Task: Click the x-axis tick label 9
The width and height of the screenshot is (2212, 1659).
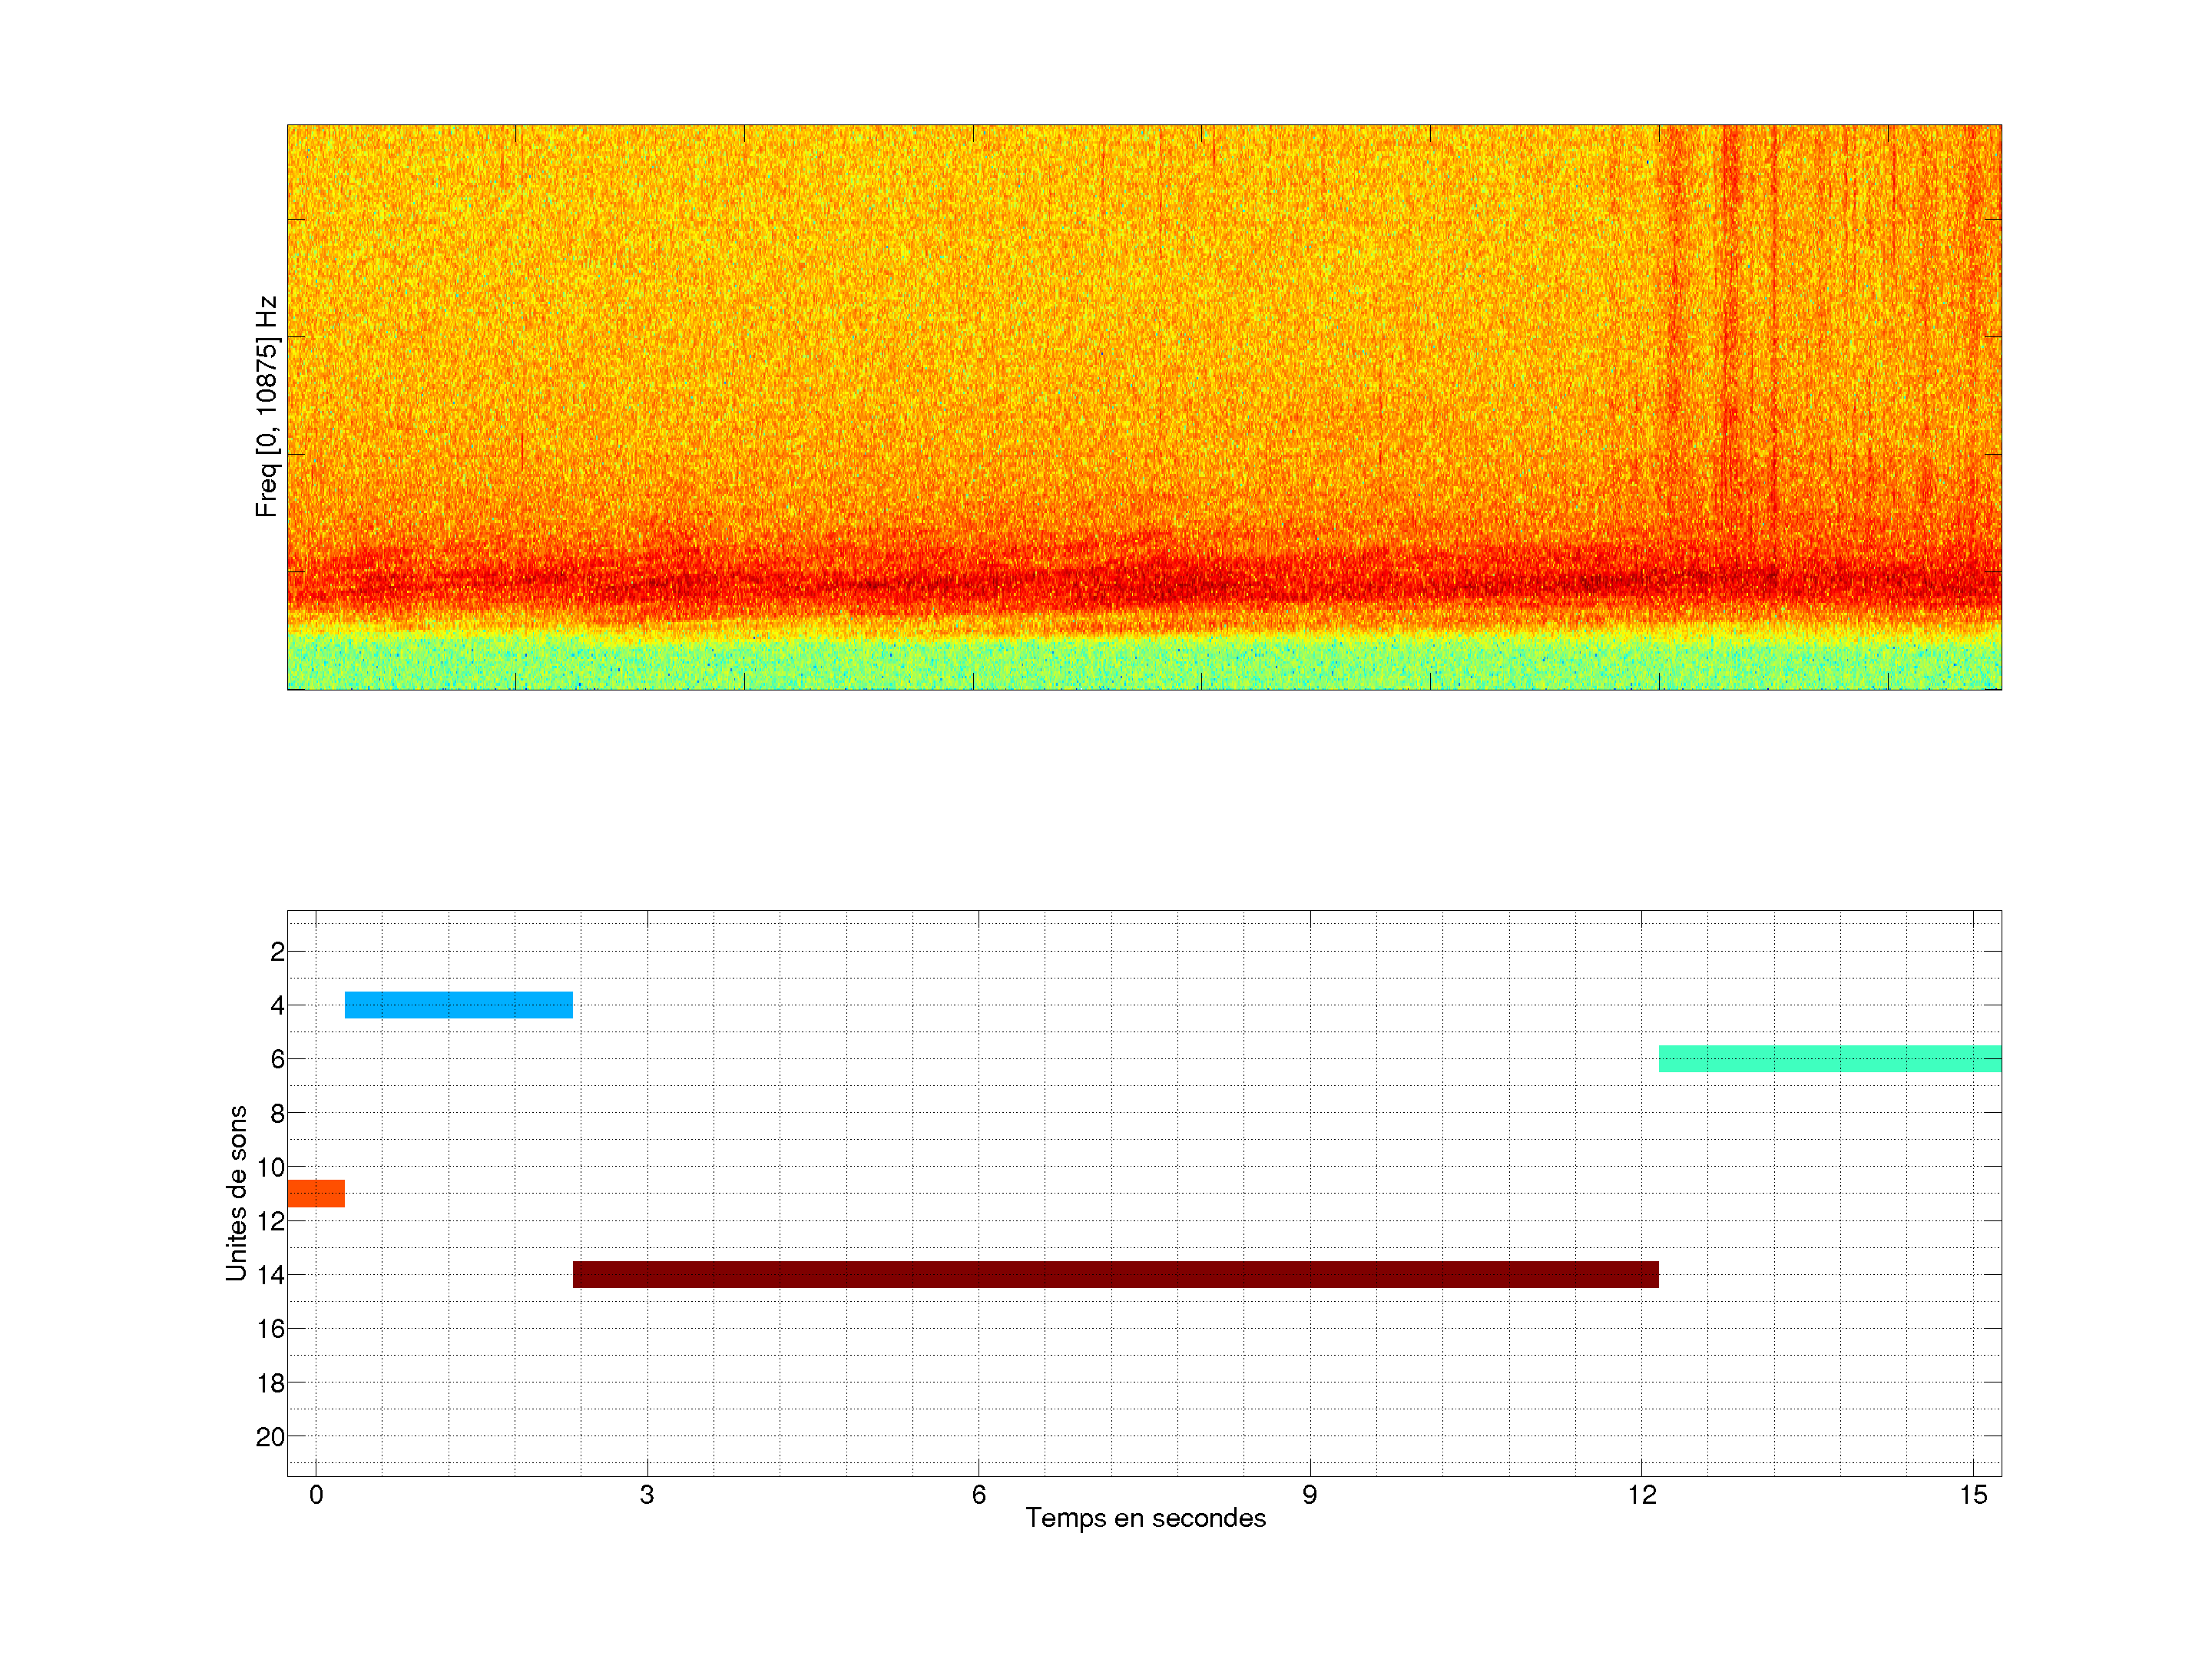Action: pyautogui.click(x=1309, y=1495)
